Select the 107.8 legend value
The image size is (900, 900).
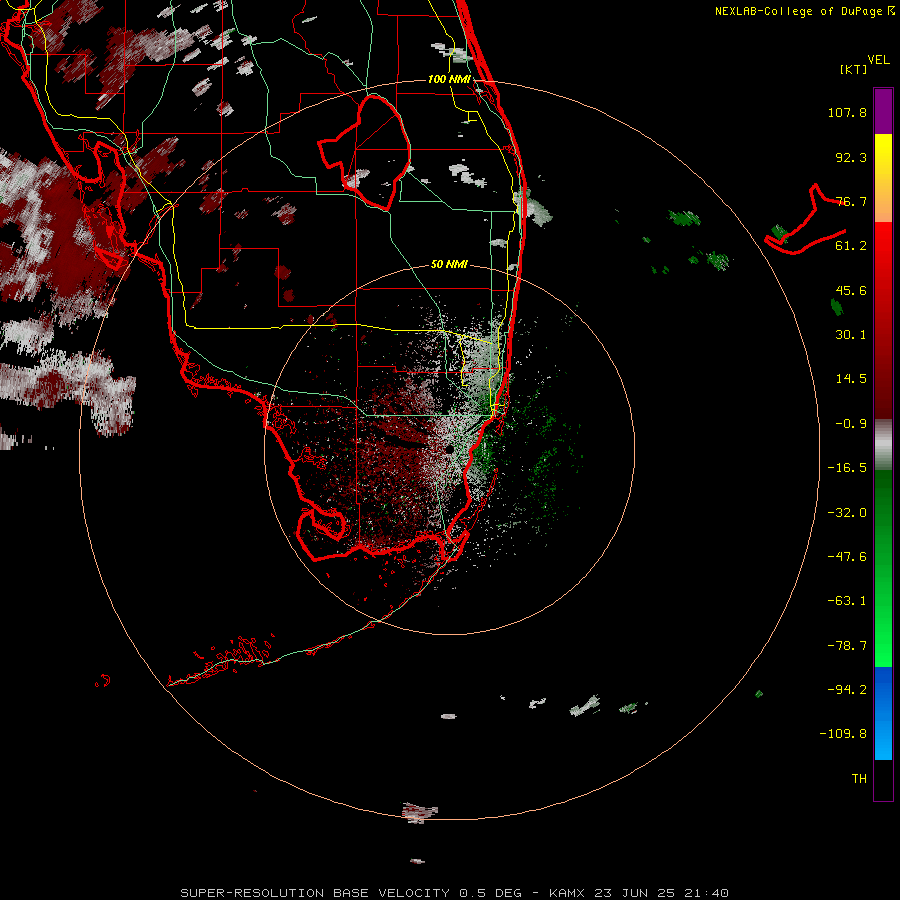[847, 112]
